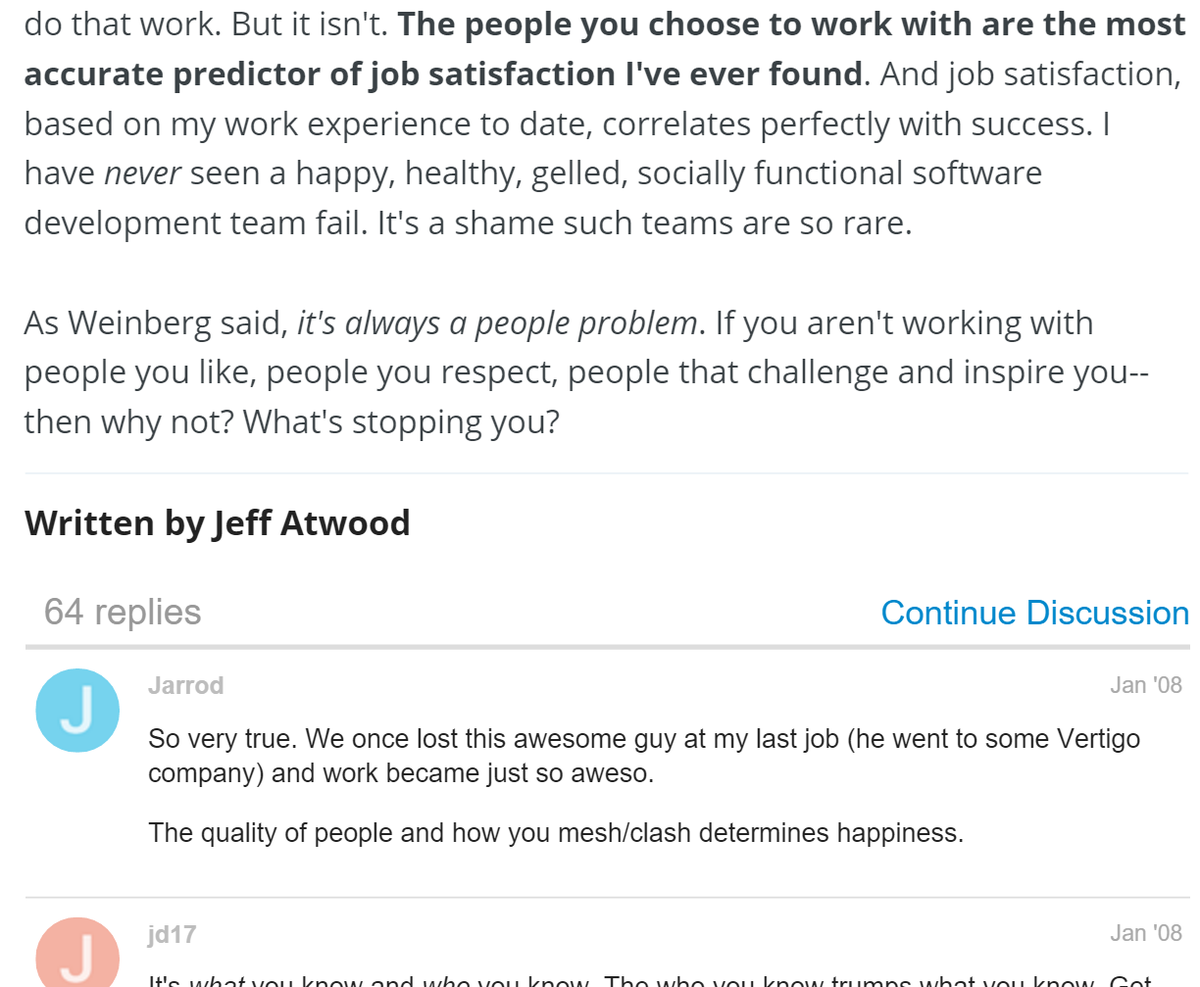Click jd17's partially visible comment text
1200x987 pixels.
pyautogui.click(x=650, y=981)
